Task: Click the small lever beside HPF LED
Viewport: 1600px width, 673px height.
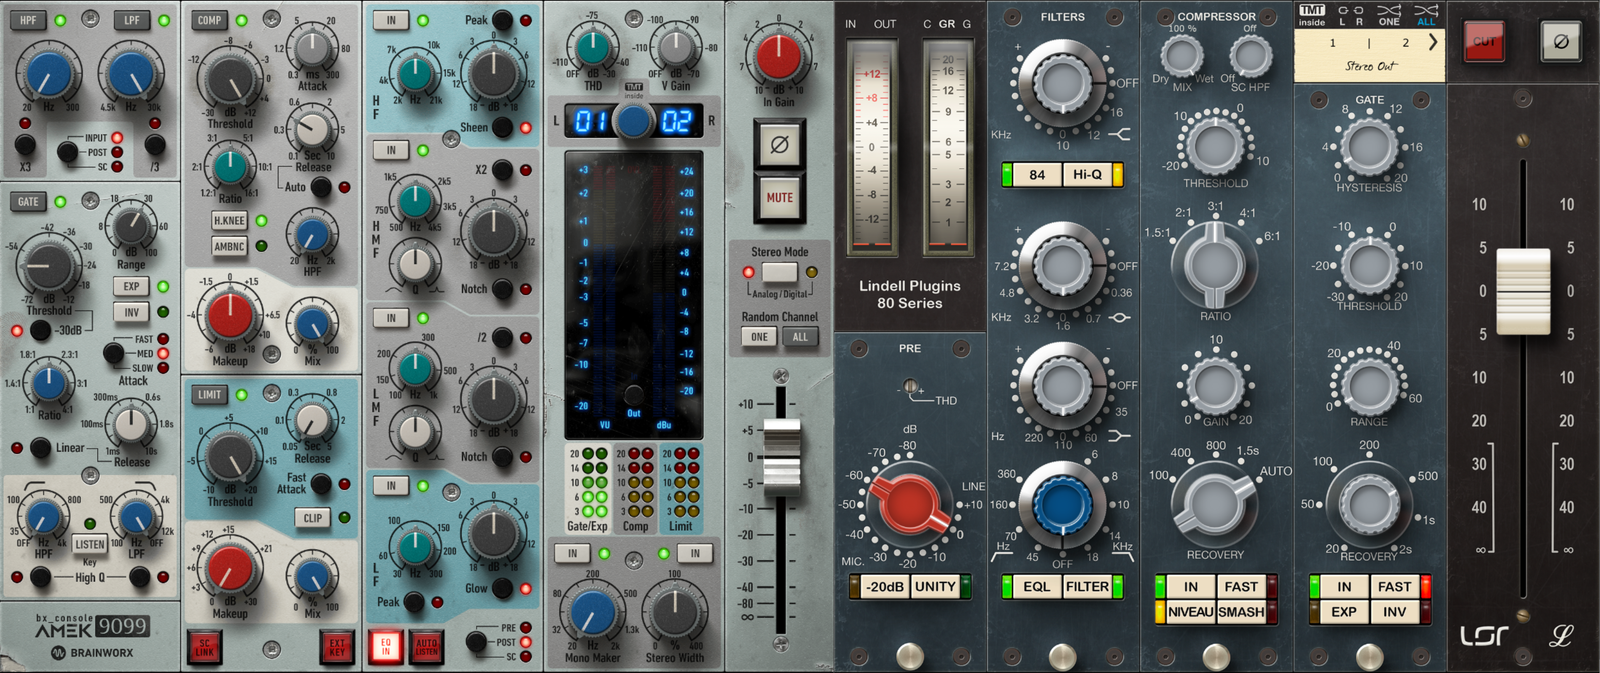Action: point(90,19)
